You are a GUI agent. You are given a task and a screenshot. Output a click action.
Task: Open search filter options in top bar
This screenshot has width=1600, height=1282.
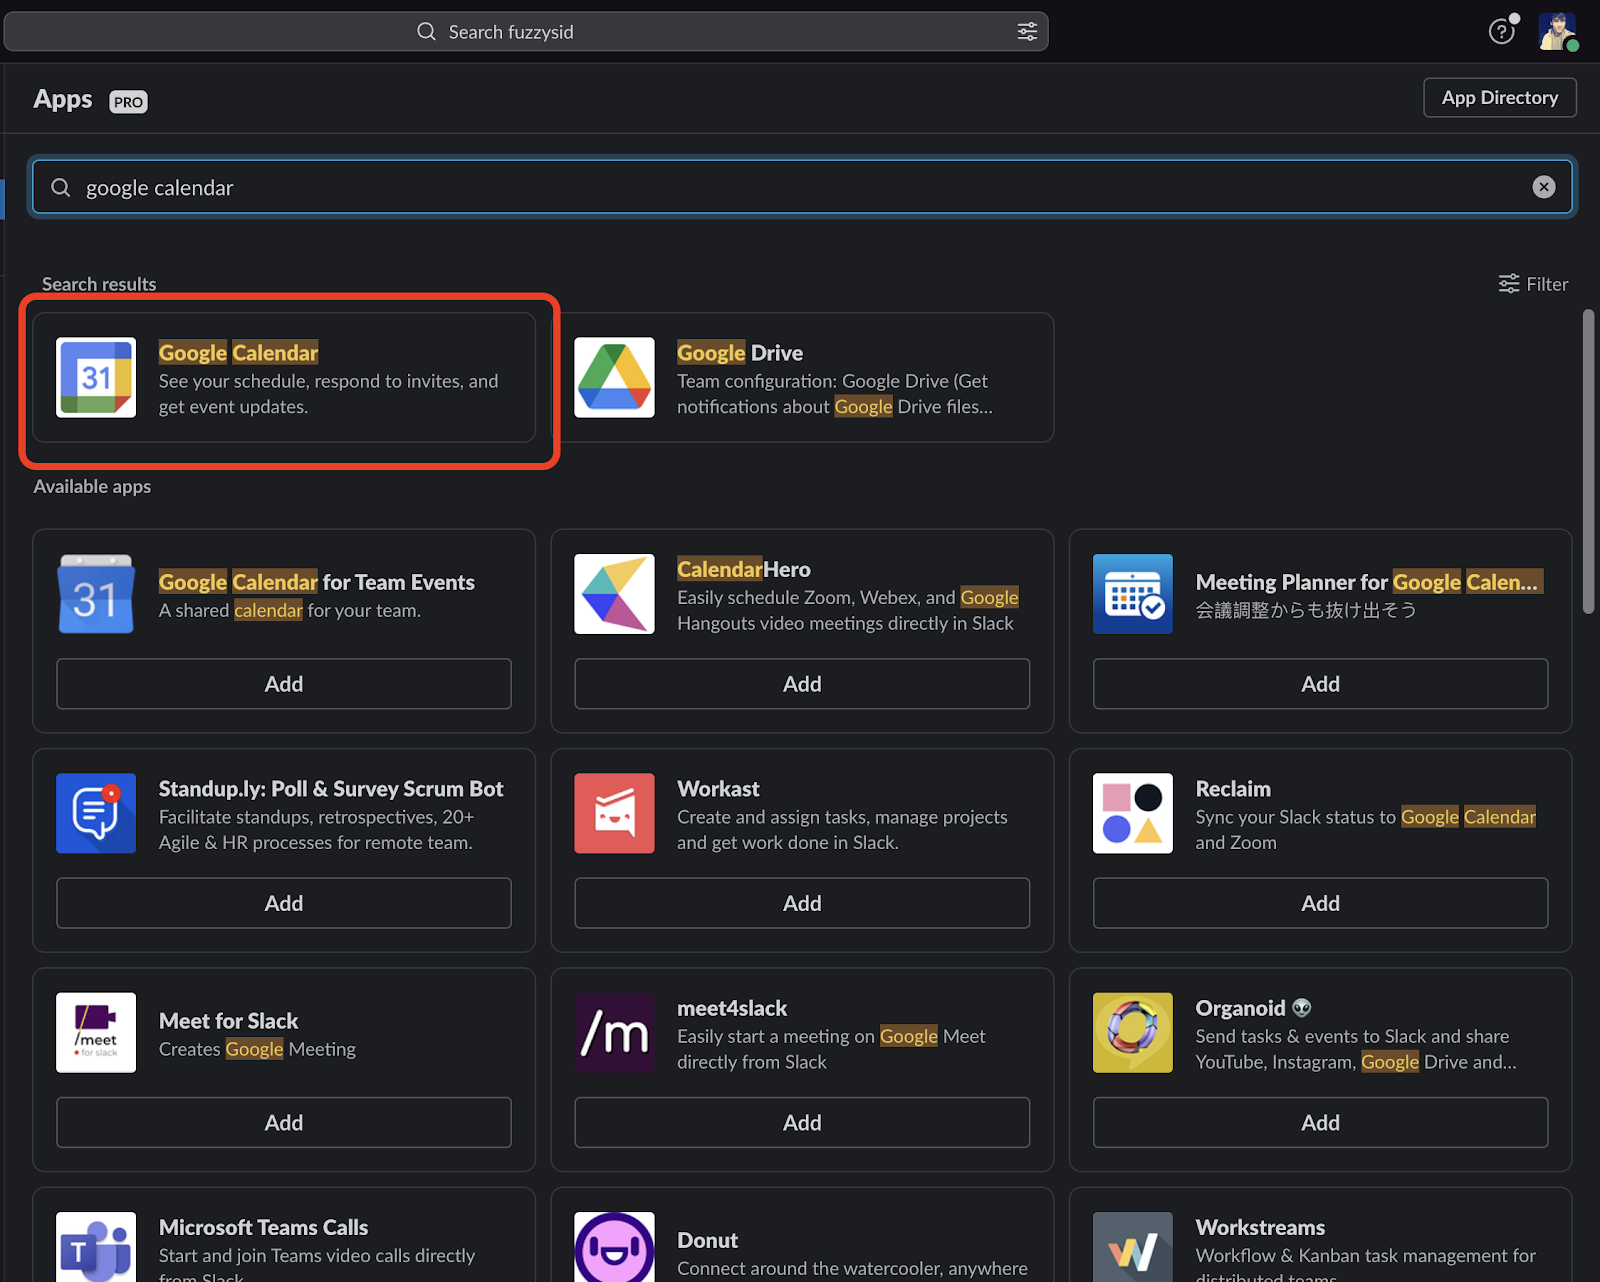click(1027, 32)
